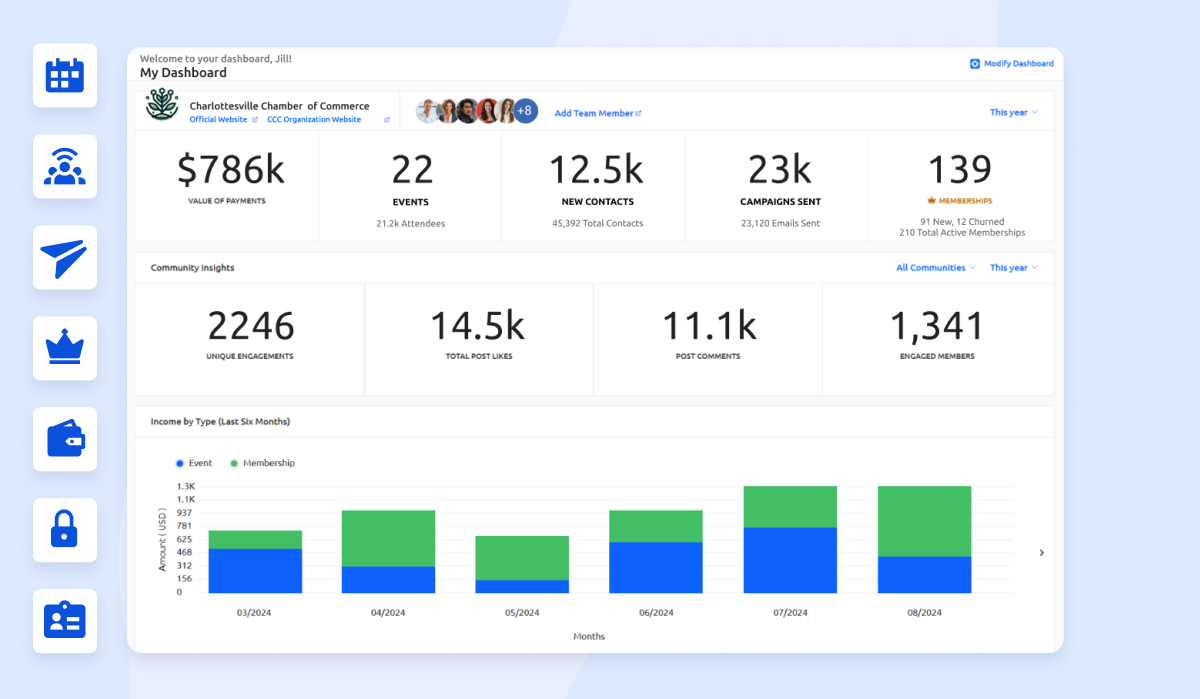Screen dimensions: 1200x699
Task: Expand the top This year dropdown
Action: 1013,112
